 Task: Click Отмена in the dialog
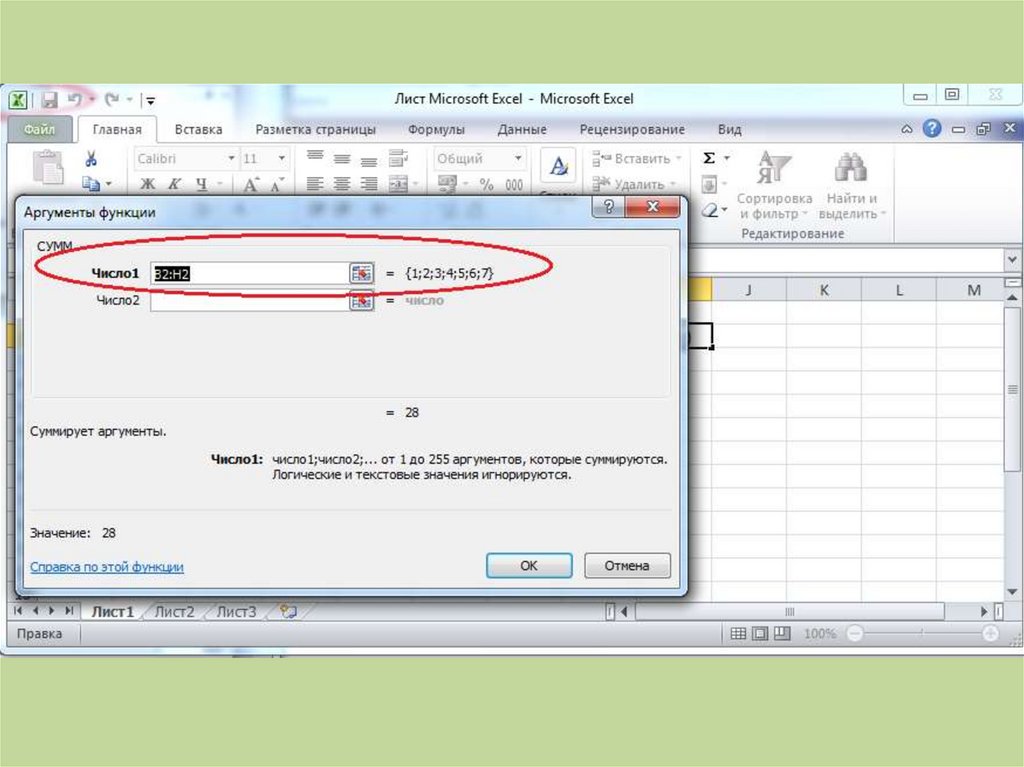[x=627, y=566]
